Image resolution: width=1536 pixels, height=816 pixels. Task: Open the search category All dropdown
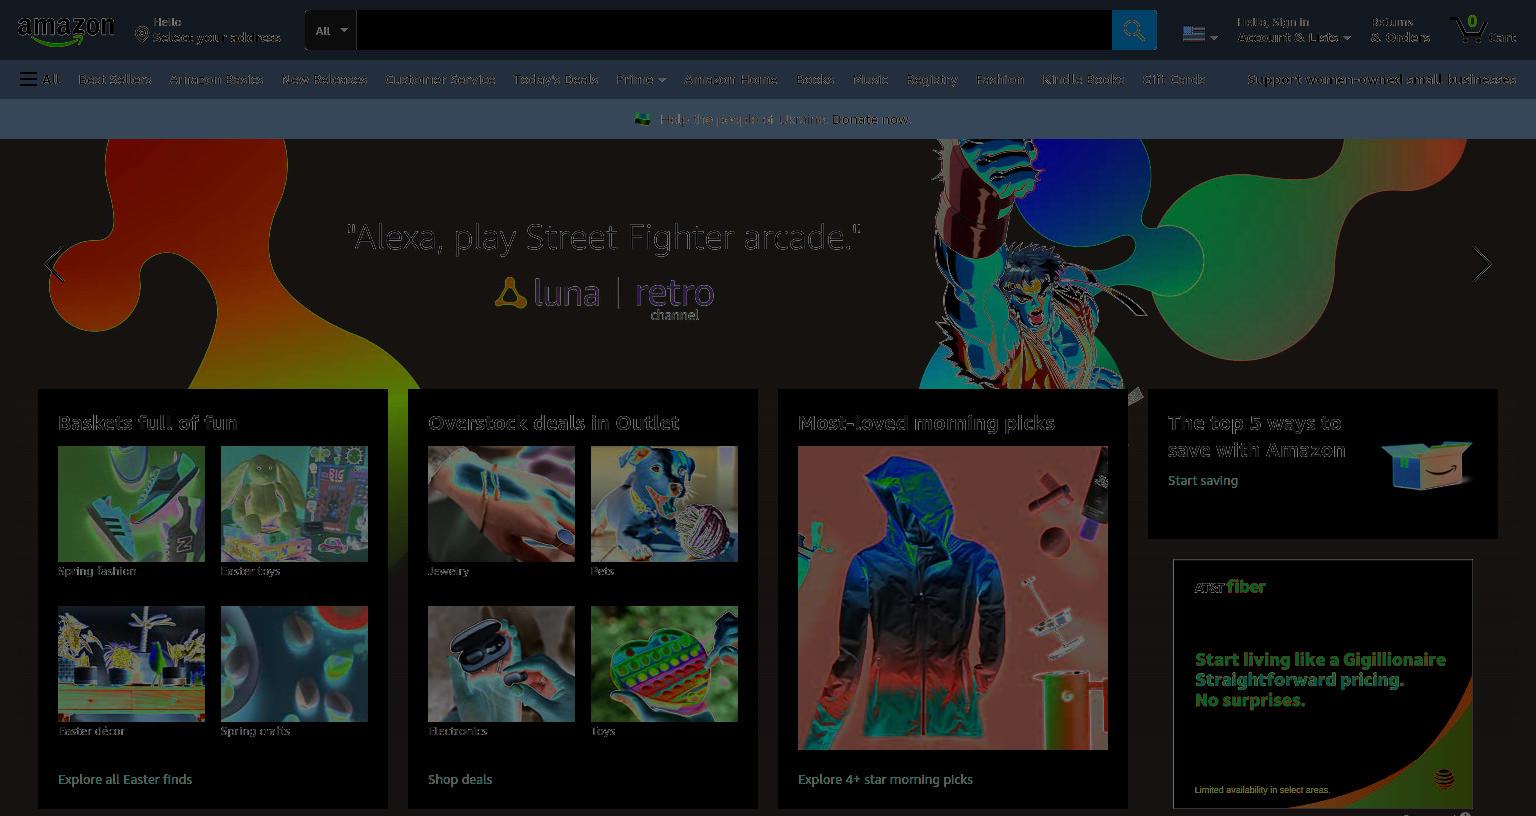pyautogui.click(x=331, y=30)
